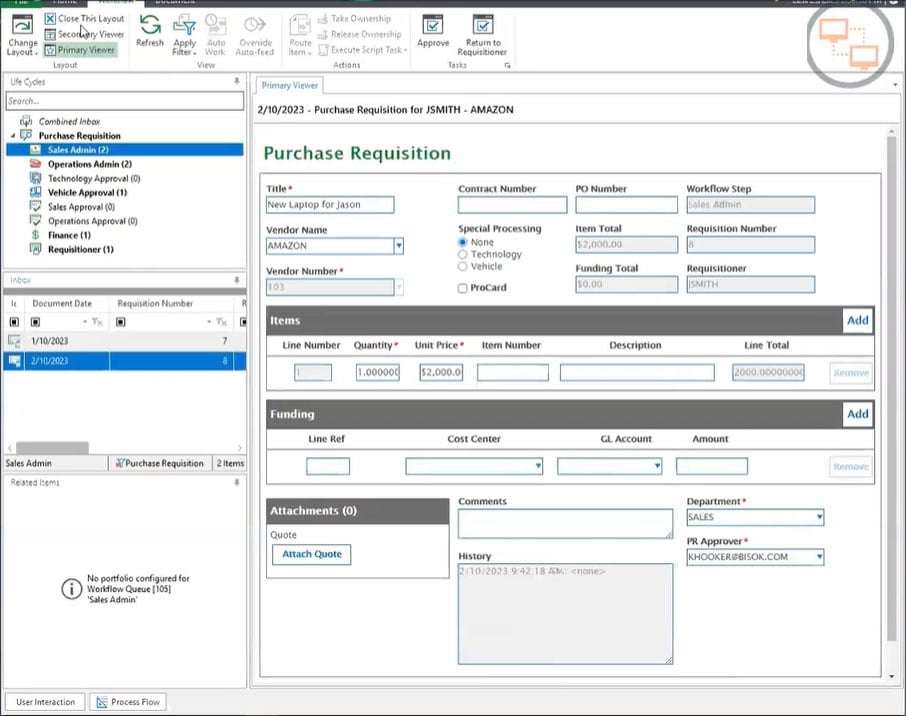The image size is (906, 716).
Task: Open Requisition Number filter icon
Action: (x=222, y=322)
